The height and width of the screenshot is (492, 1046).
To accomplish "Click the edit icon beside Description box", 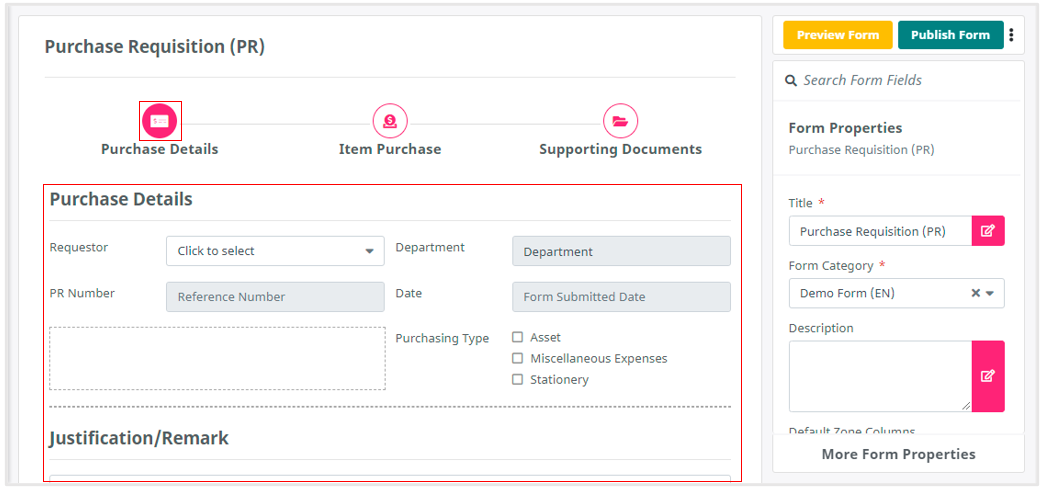I will [988, 376].
